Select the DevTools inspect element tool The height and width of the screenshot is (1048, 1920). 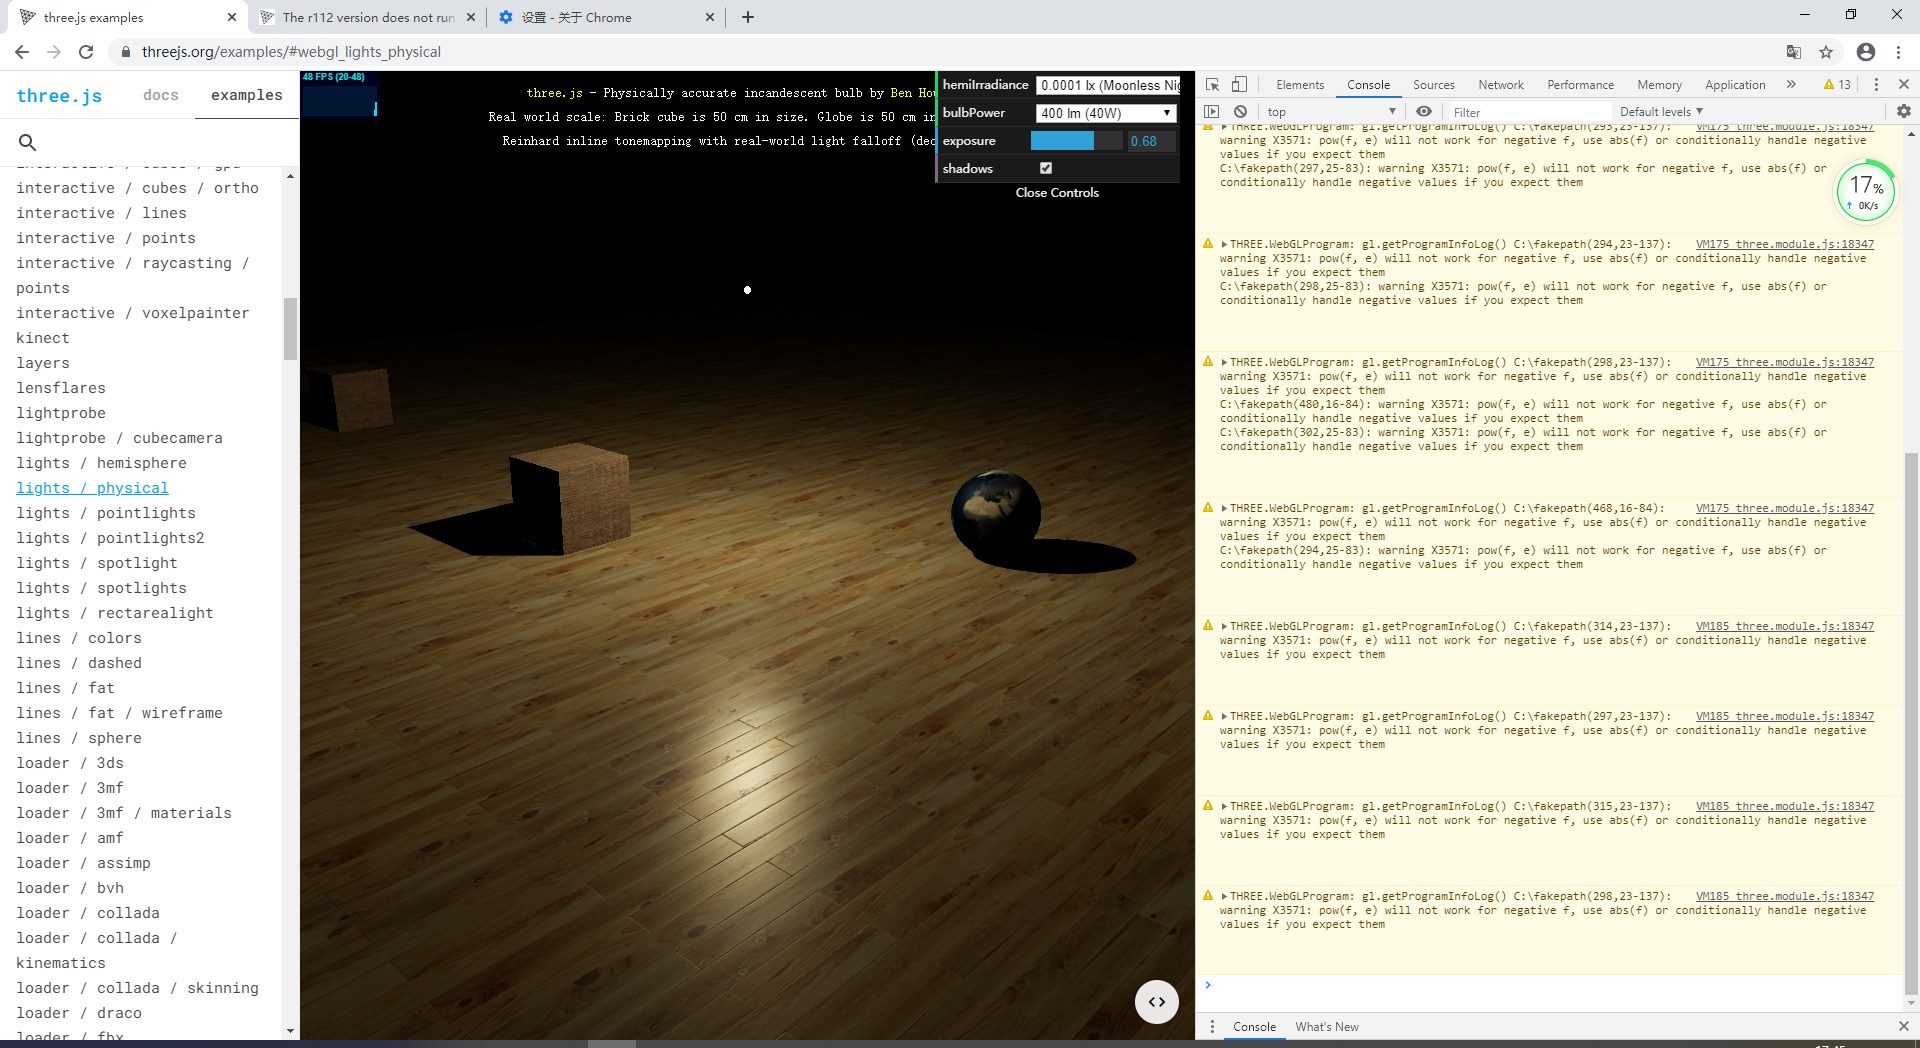pos(1212,85)
